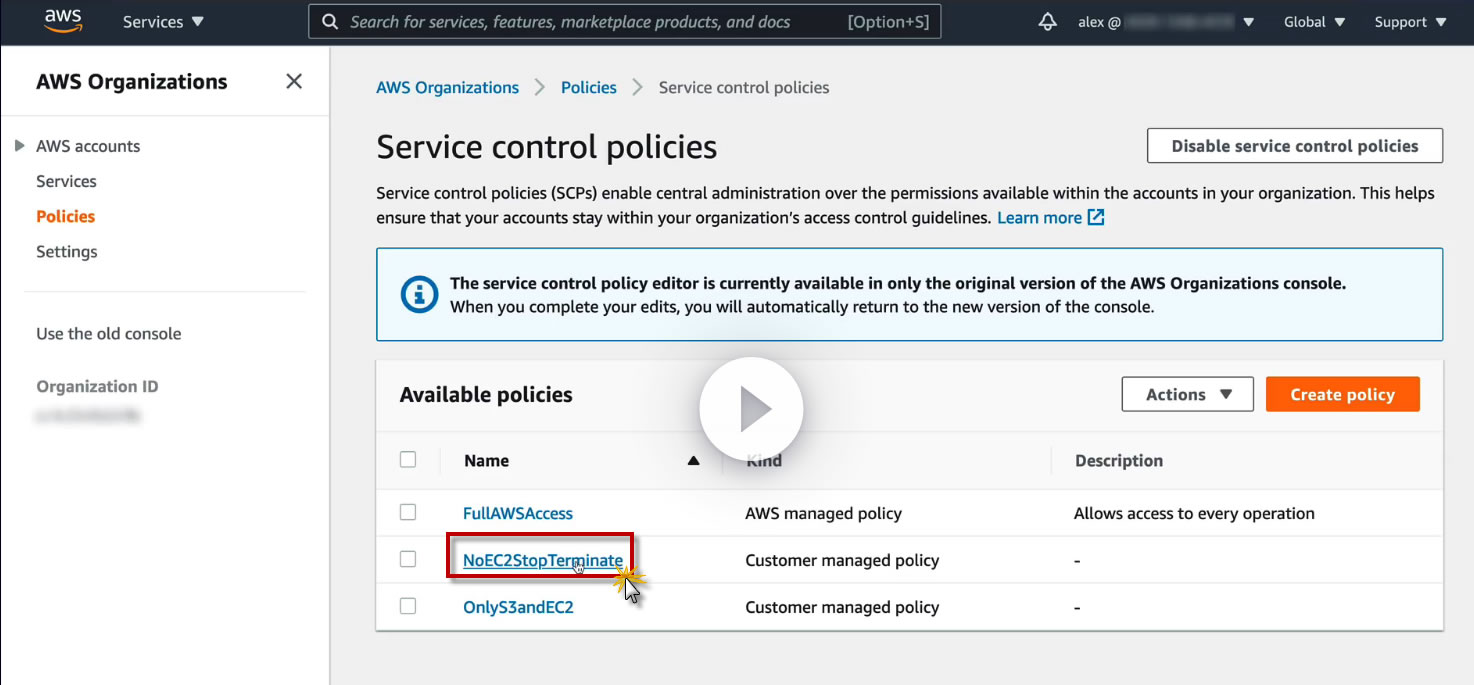Sort policies by the Name column arrow

[693, 461]
